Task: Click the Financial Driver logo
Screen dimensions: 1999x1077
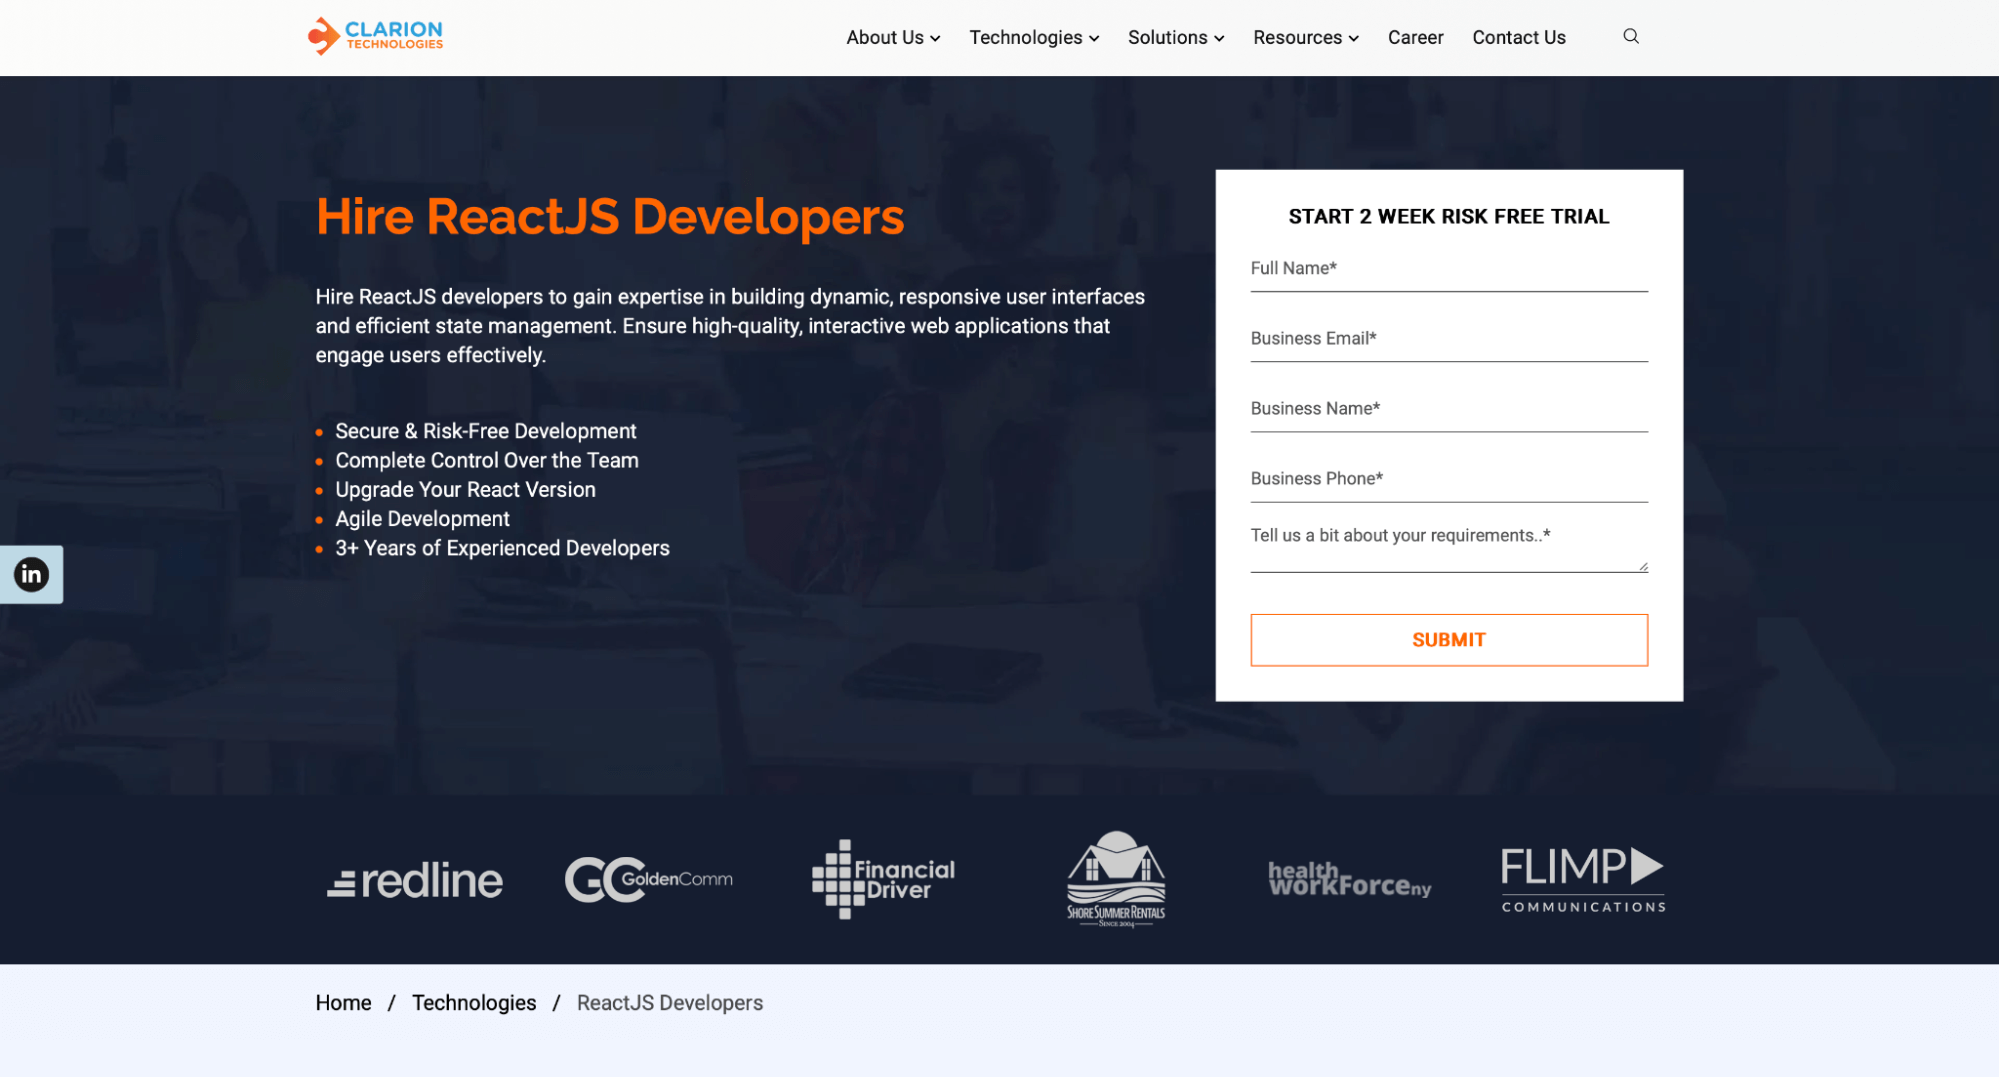Action: (883, 879)
